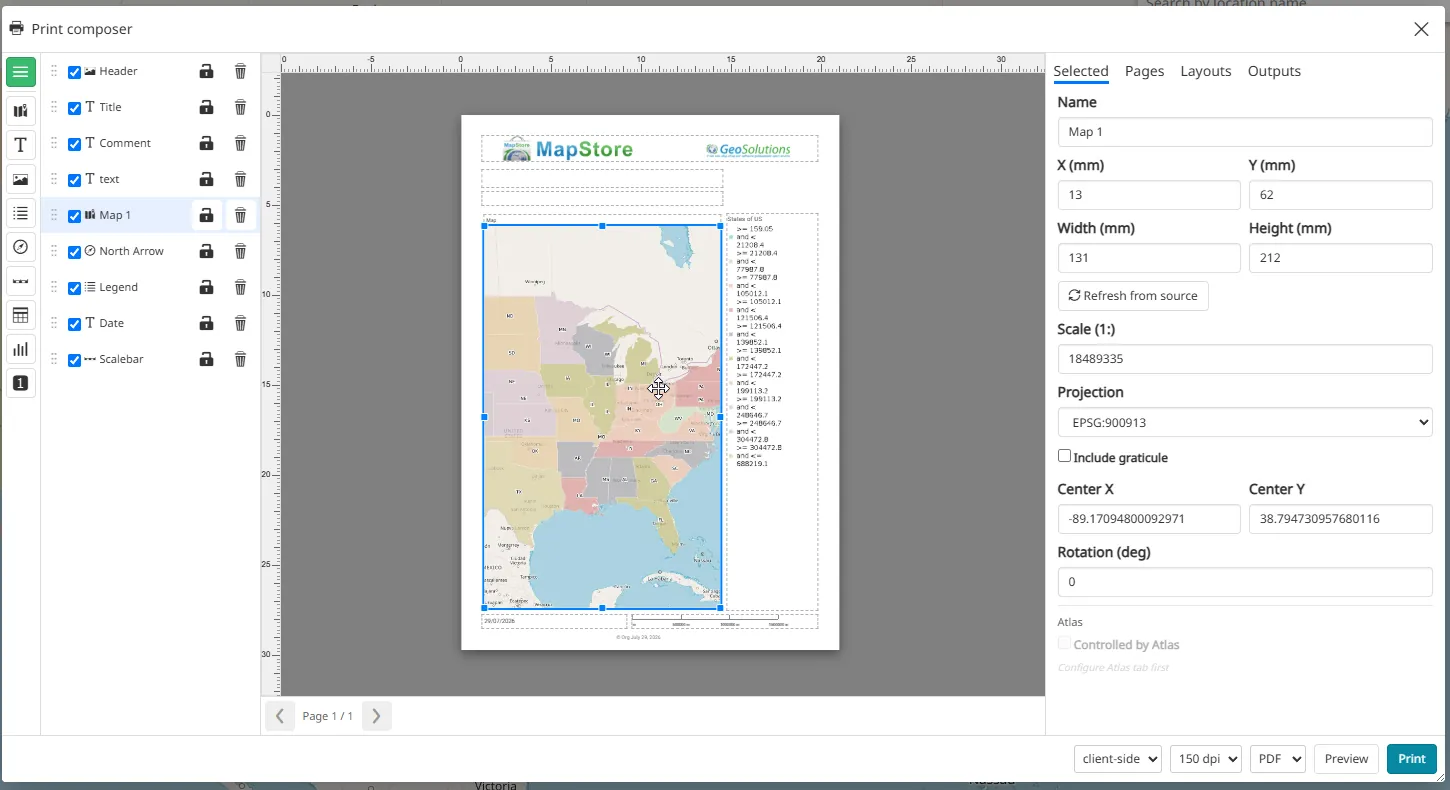Select the north arrow compass tool icon
The height and width of the screenshot is (790, 1450).
20,247
